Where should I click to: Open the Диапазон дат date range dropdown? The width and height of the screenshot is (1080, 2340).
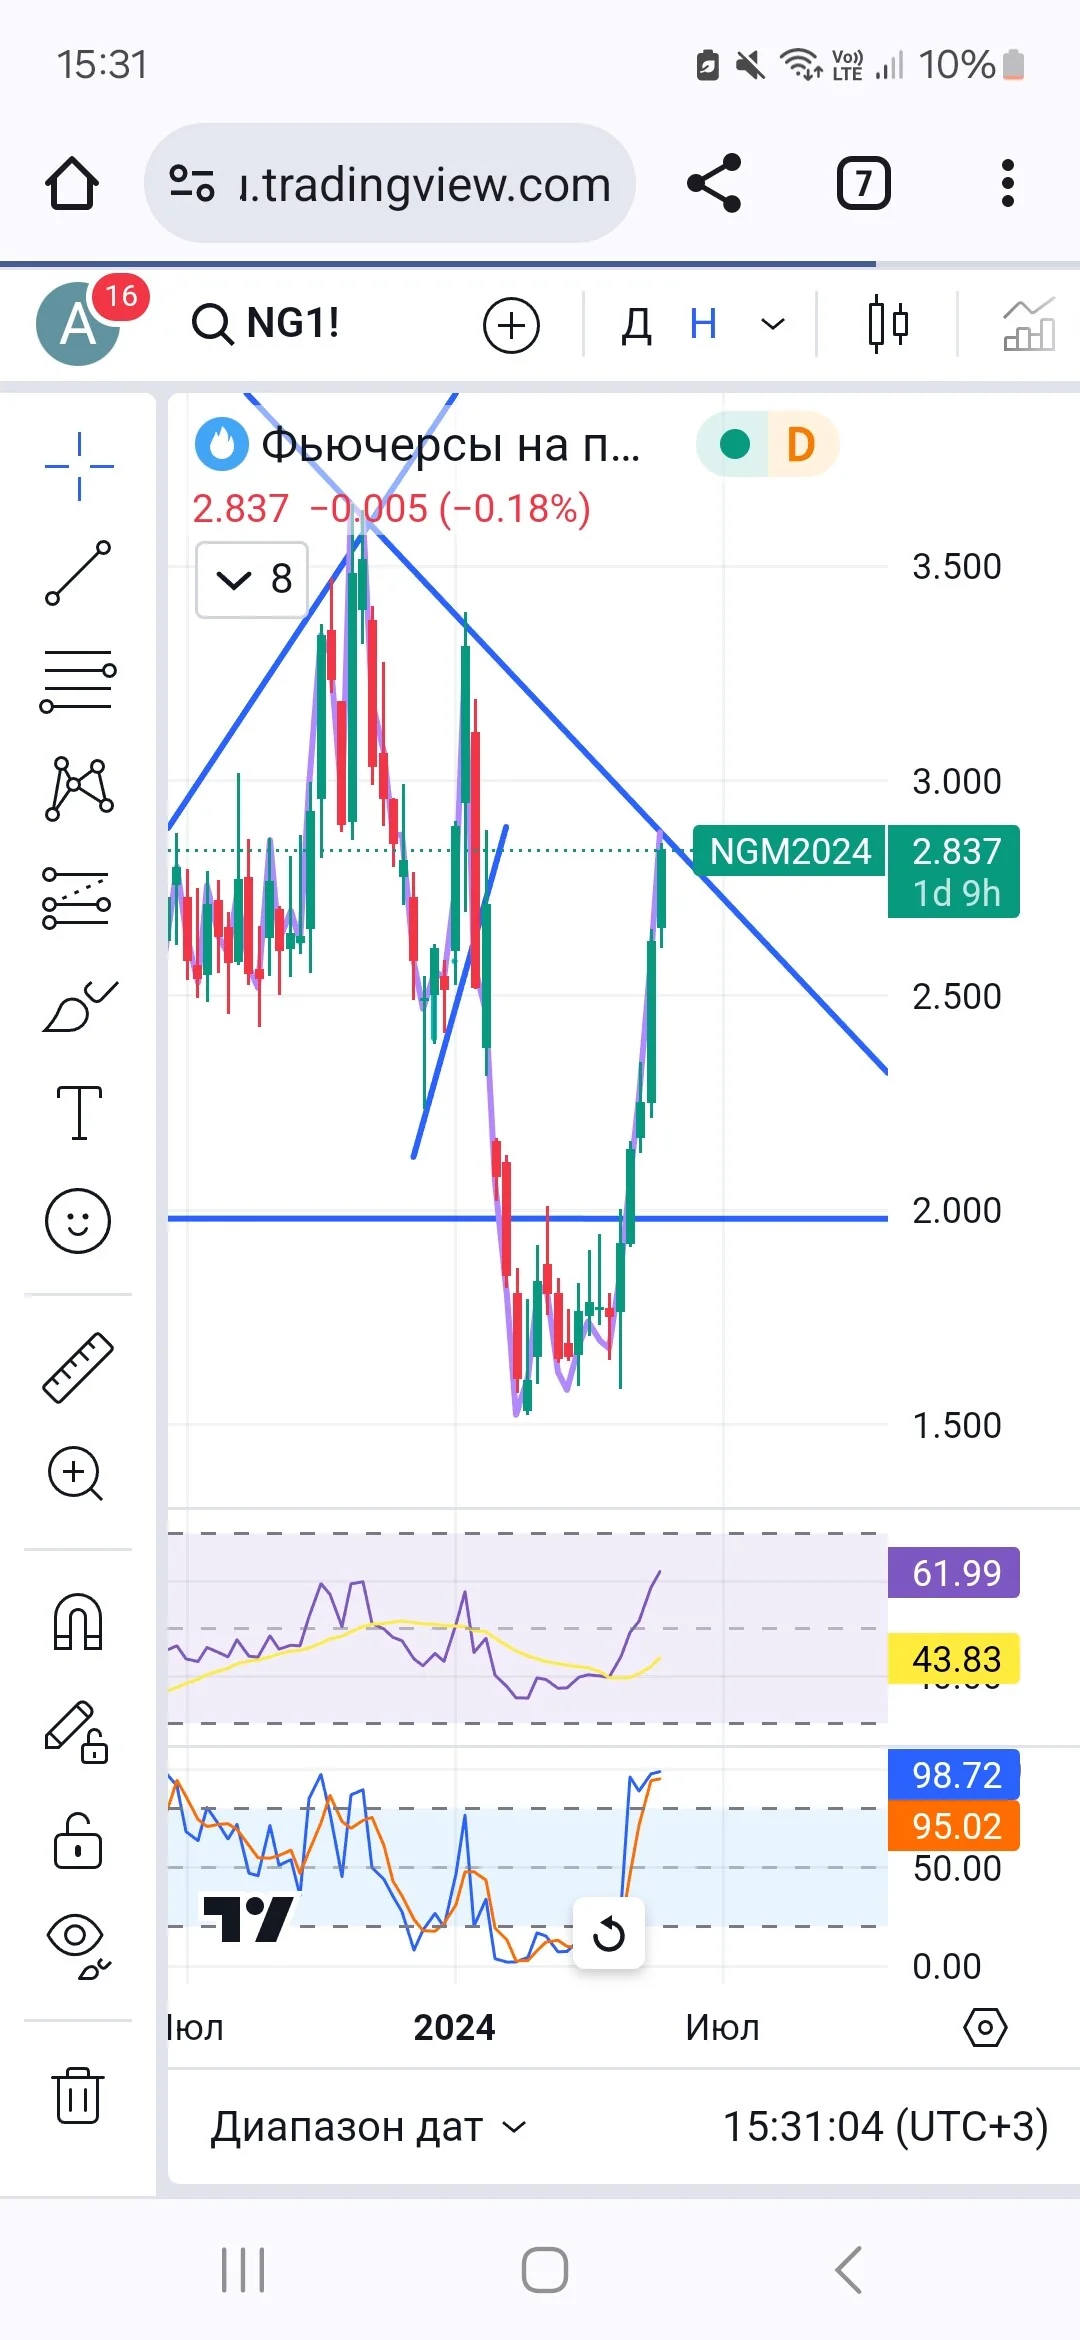(367, 2126)
